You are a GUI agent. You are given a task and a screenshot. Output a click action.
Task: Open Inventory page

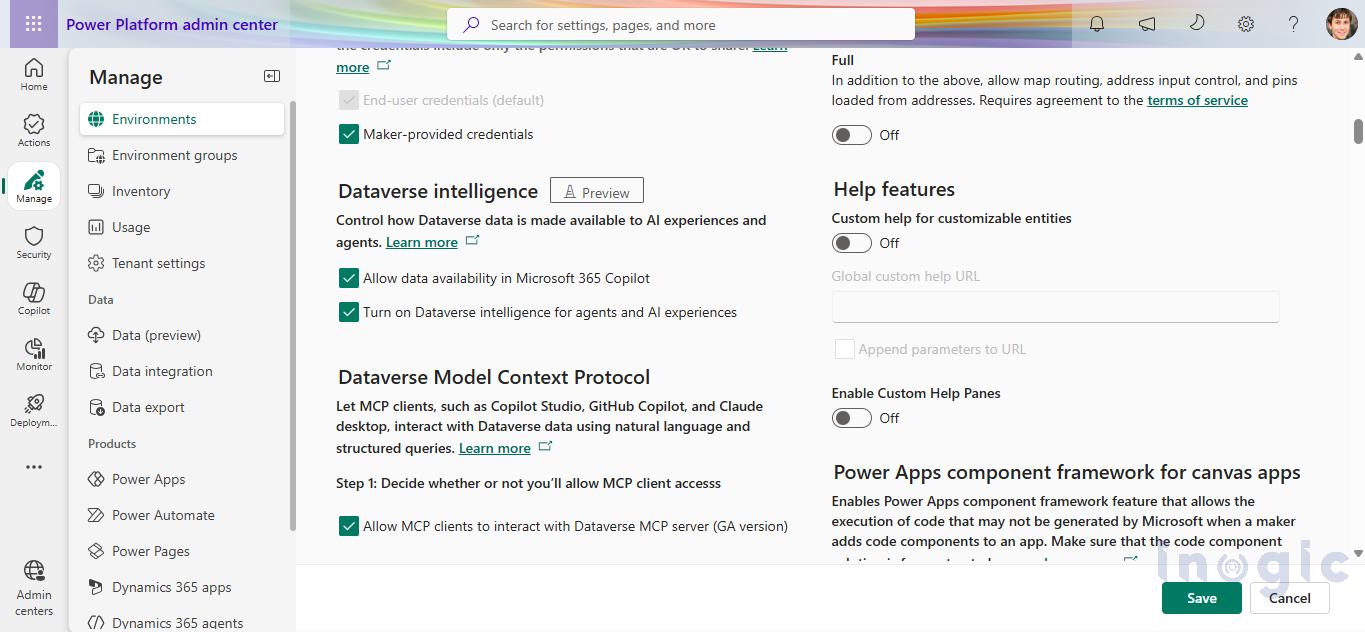coord(182,191)
